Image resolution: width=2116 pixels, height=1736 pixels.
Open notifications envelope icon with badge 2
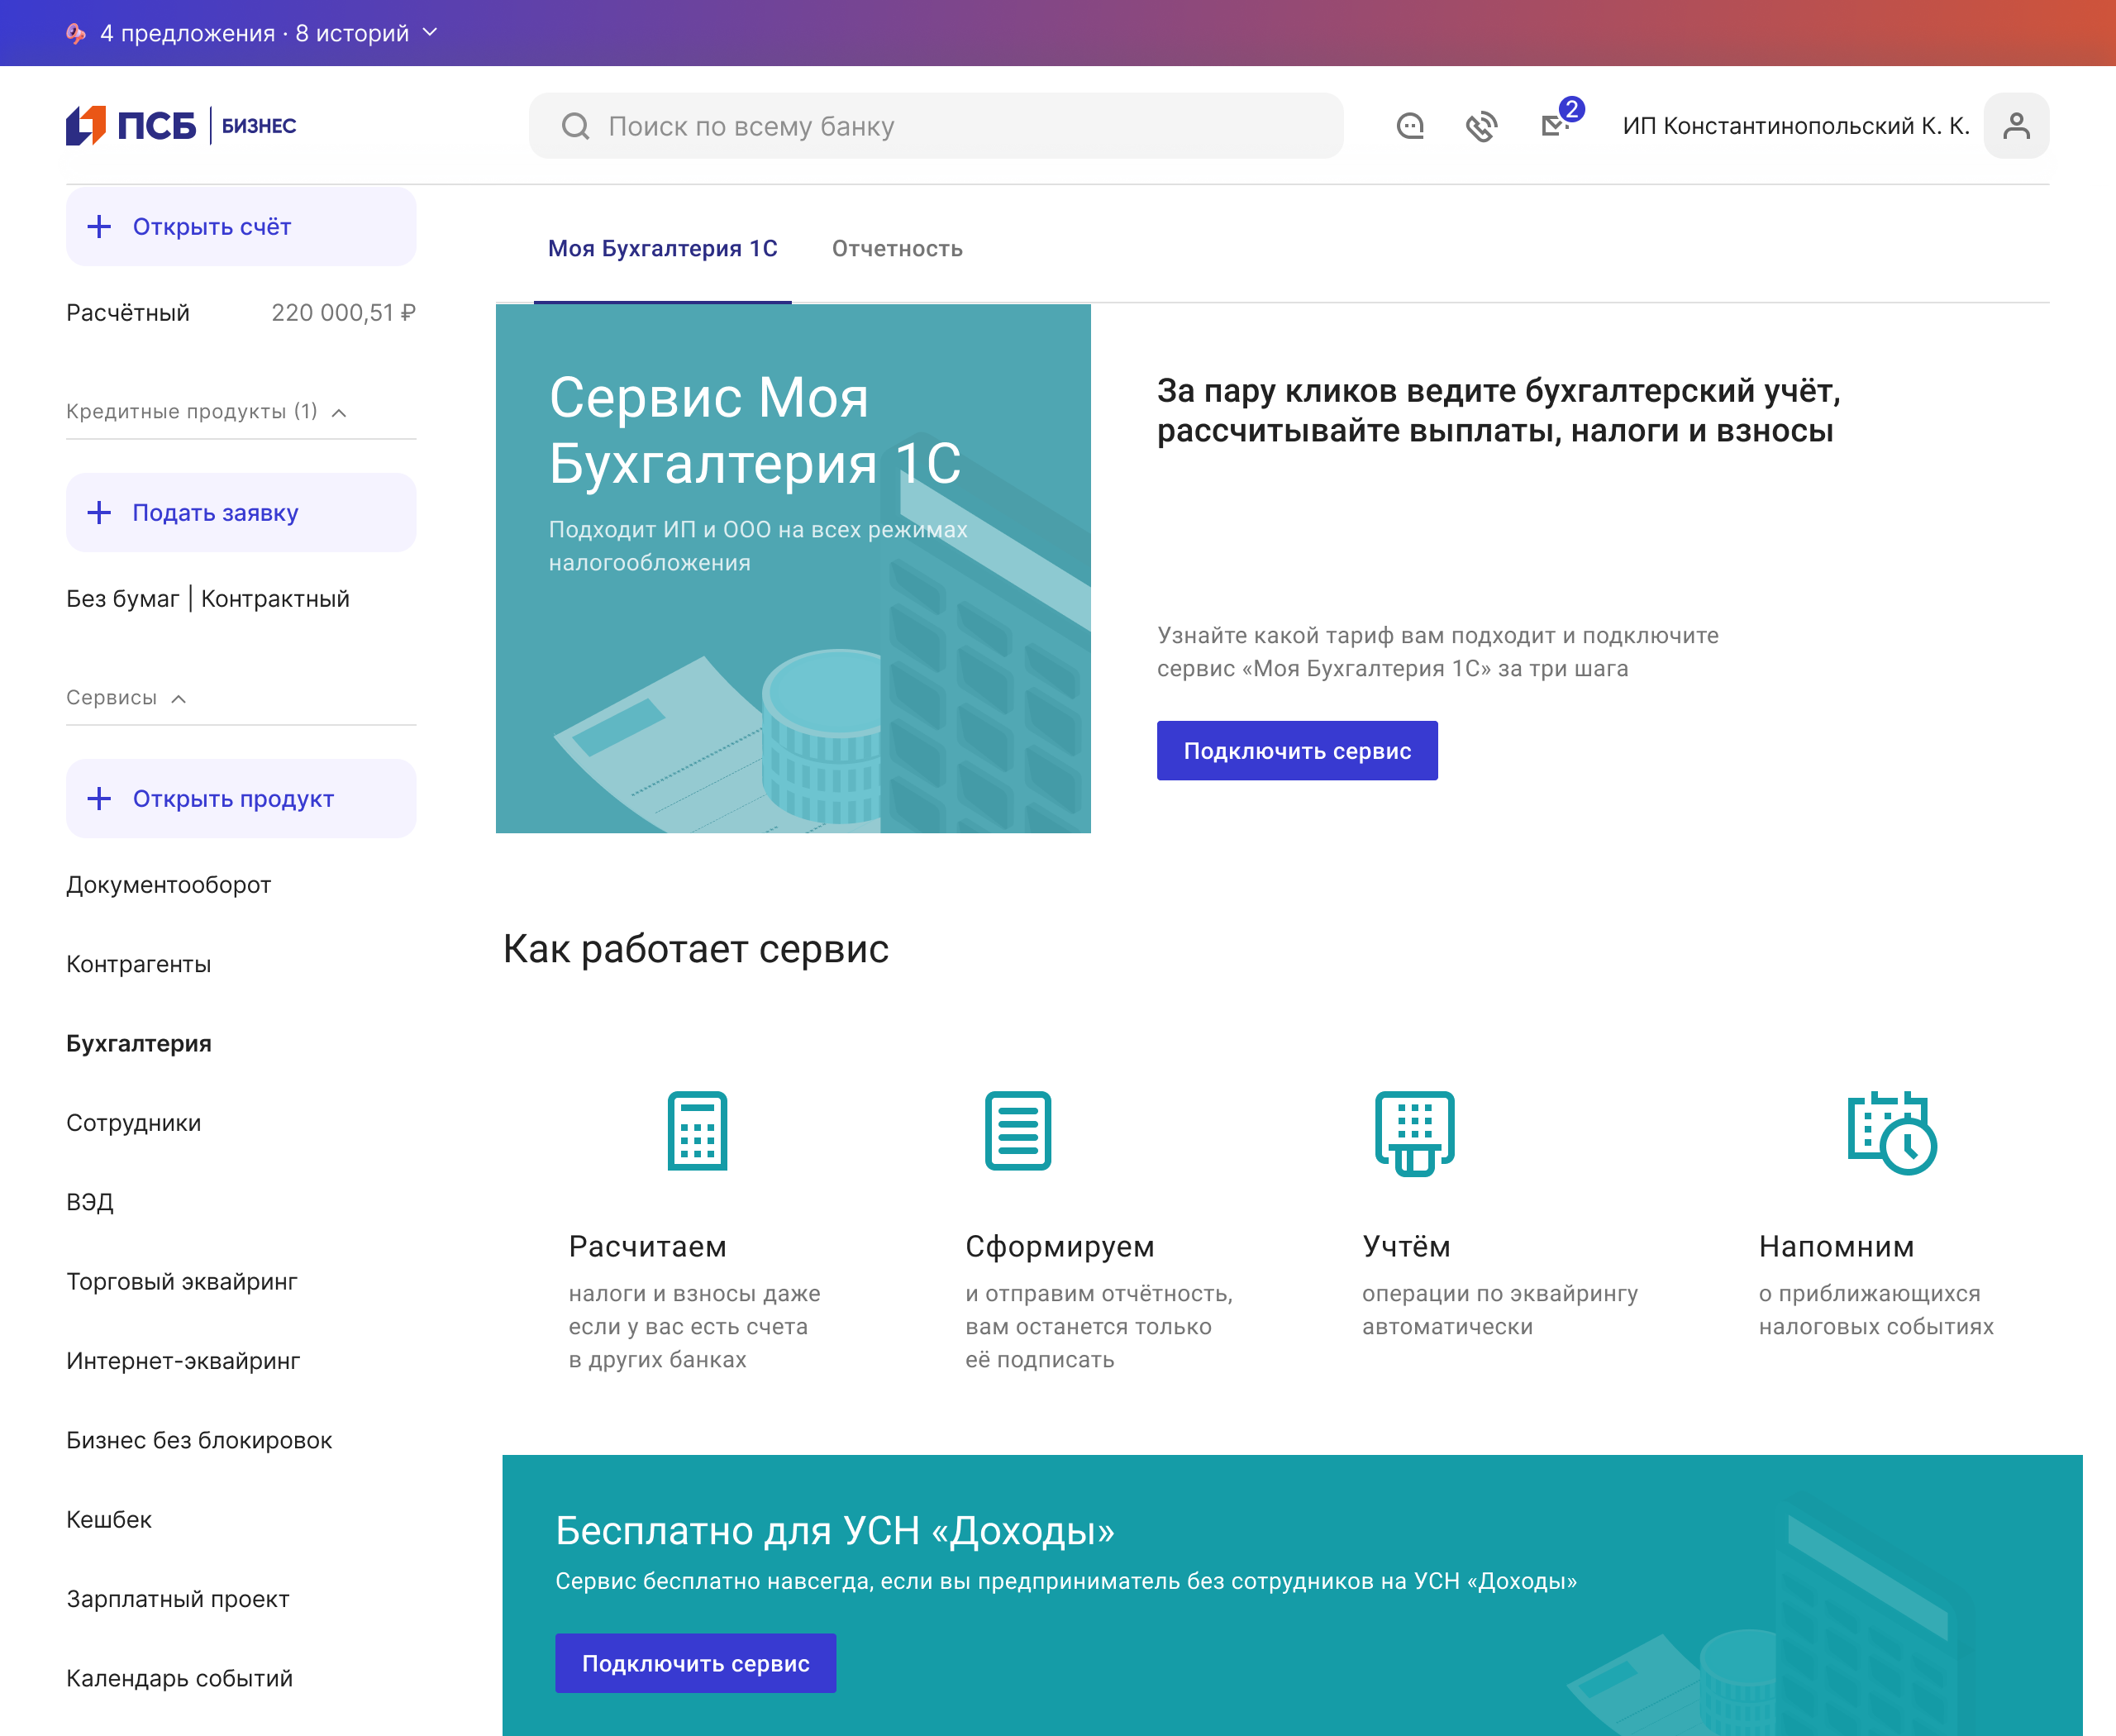point(1554,125)
